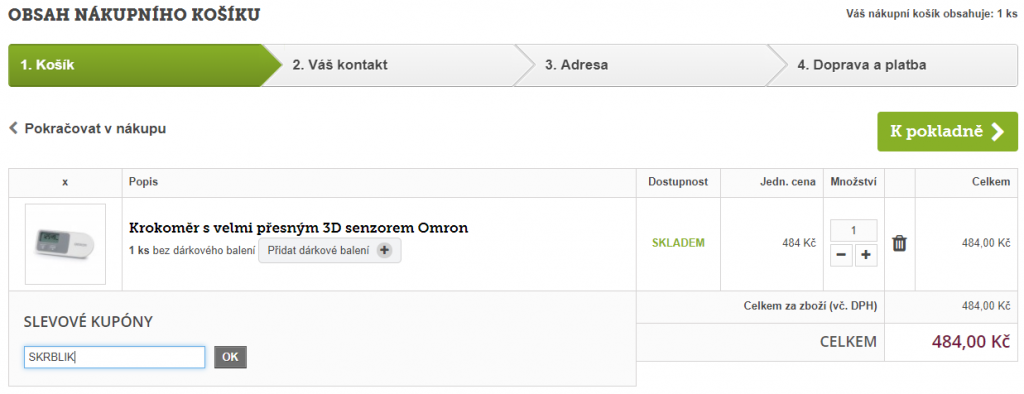Switch to step 2. Váš kontakt
1024x394 pixels.
click(x=392, y=65)
